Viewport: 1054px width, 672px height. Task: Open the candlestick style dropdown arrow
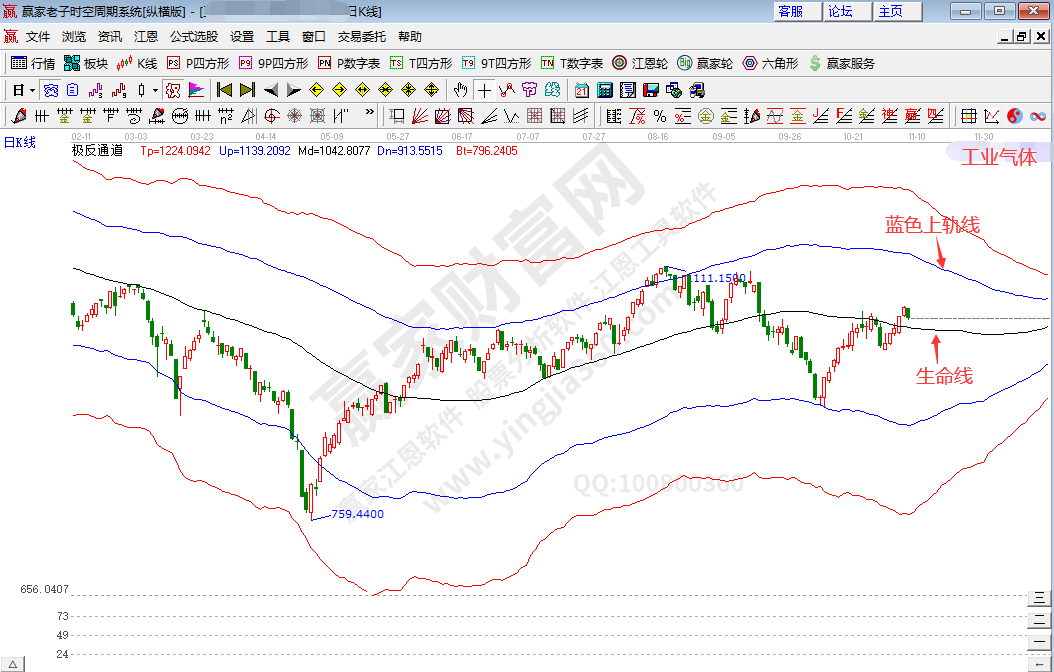(x=155, y=90)
